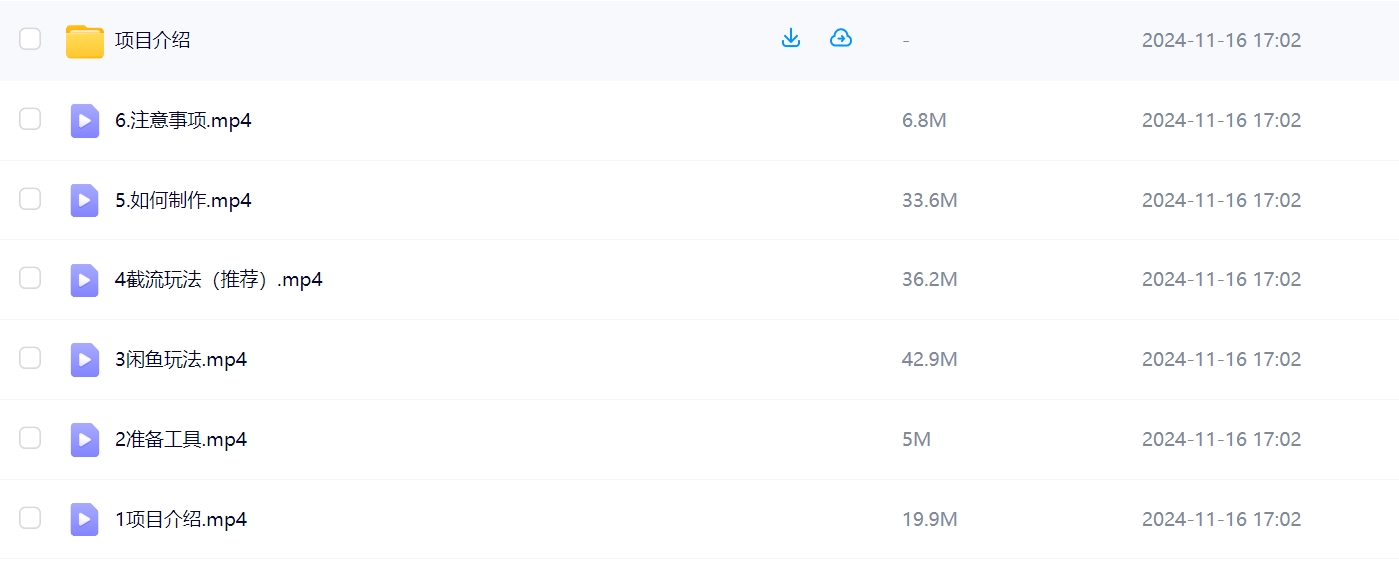Enable the checkbox for 2准备工具.mp4
Viewport: 1399px width, 574px height.
coord(30,438)
